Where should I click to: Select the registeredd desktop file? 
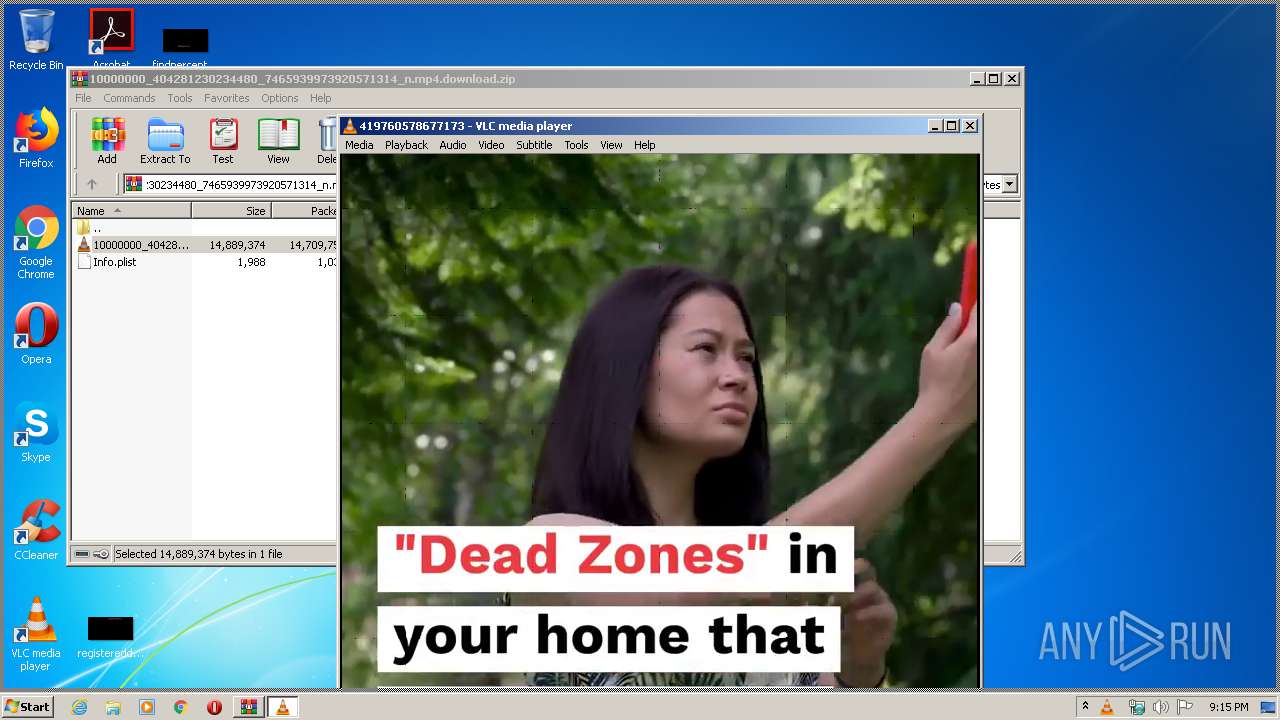[110, 637]
